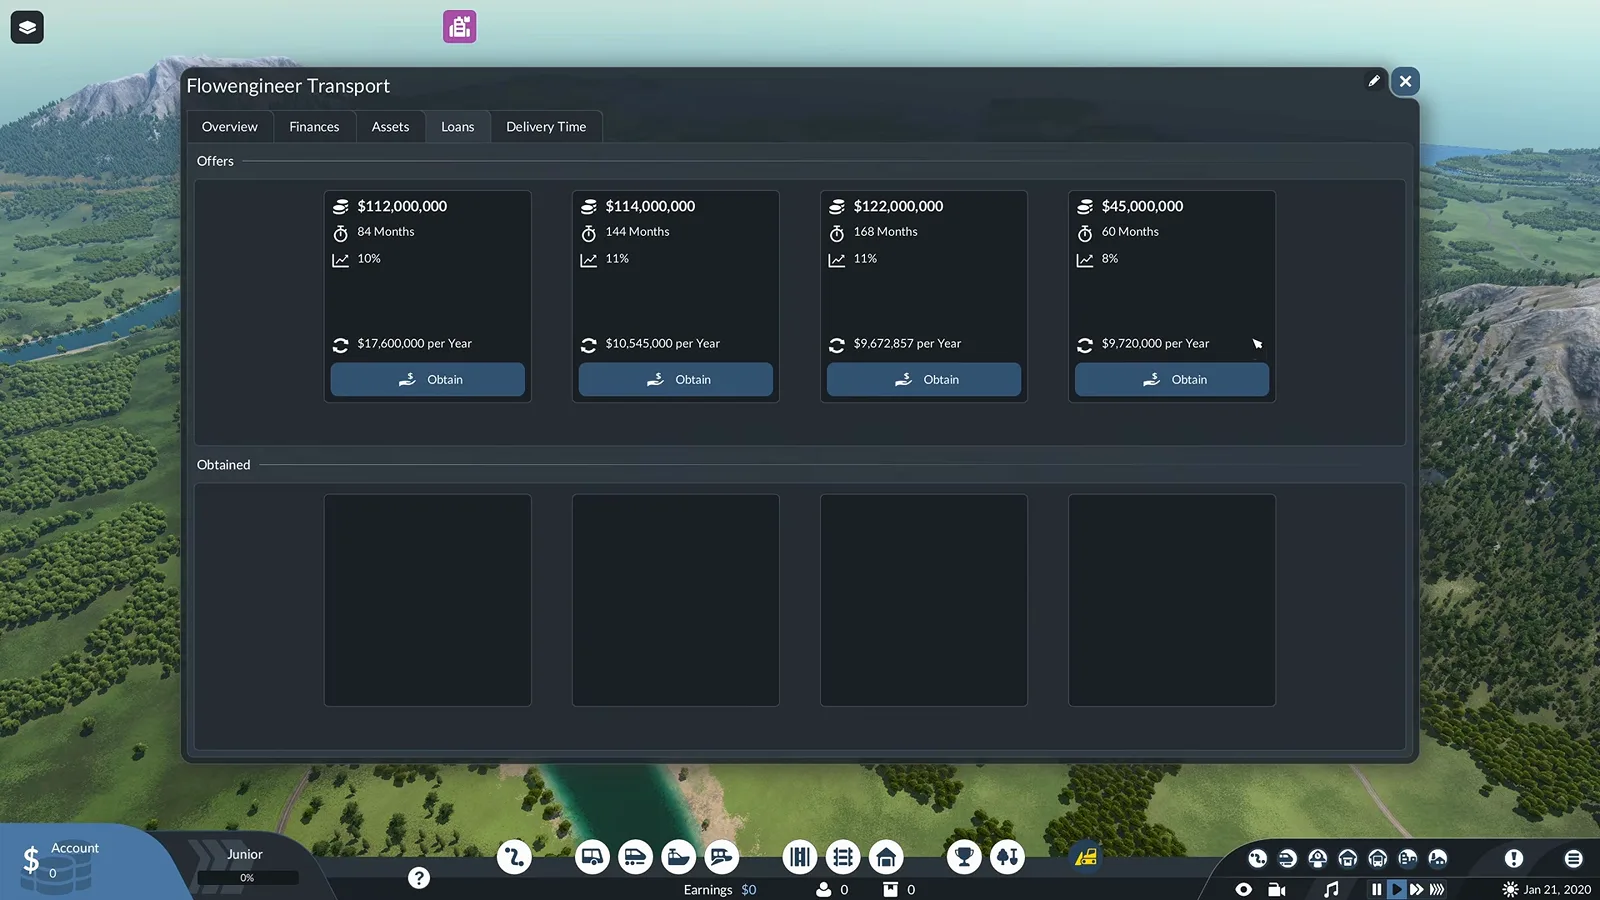The image size is (1600, 900).
Task: Open the warnings exclamation icon
Action: coord(1514,858)
